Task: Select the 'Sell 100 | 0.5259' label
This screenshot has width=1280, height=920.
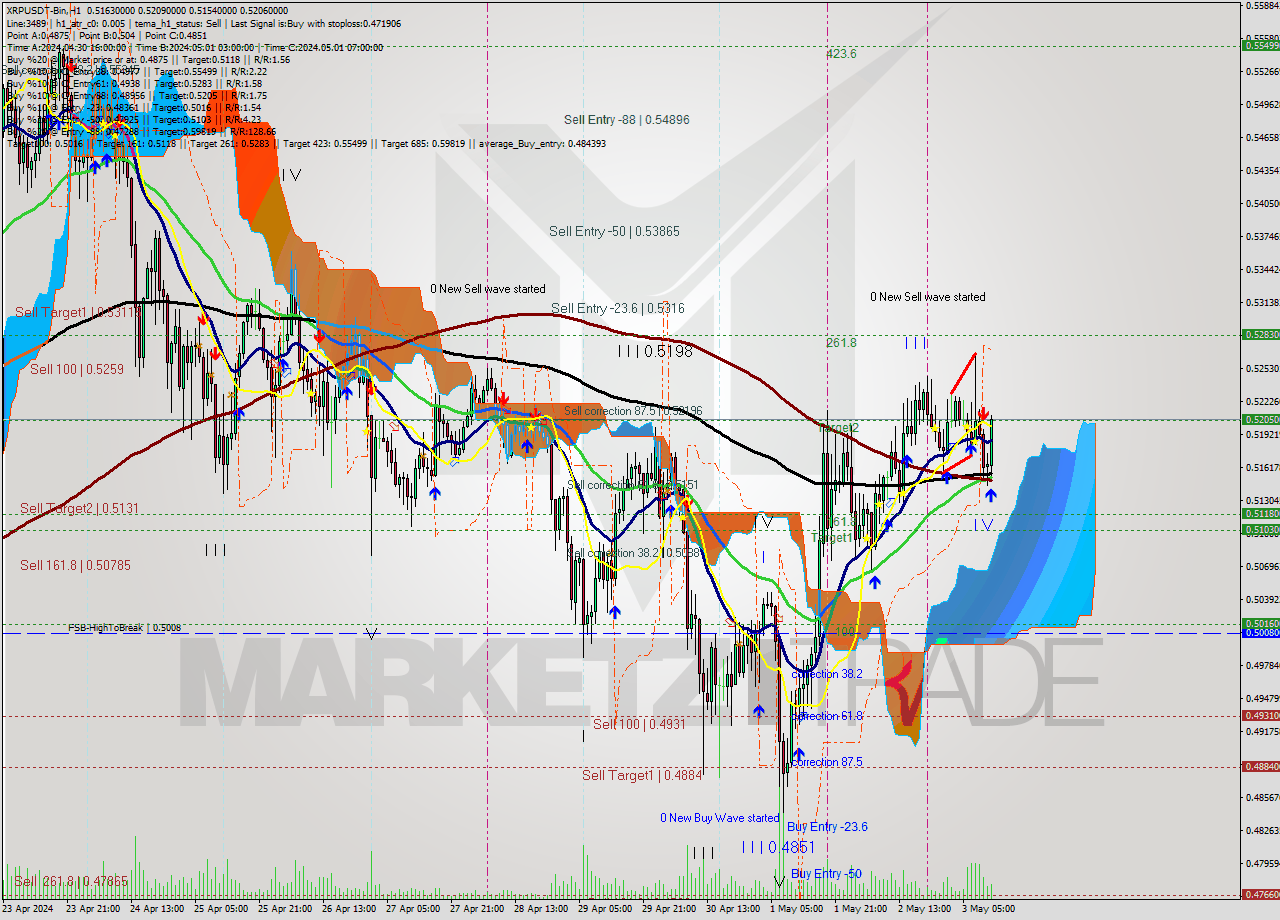Action: coord(77,370)
